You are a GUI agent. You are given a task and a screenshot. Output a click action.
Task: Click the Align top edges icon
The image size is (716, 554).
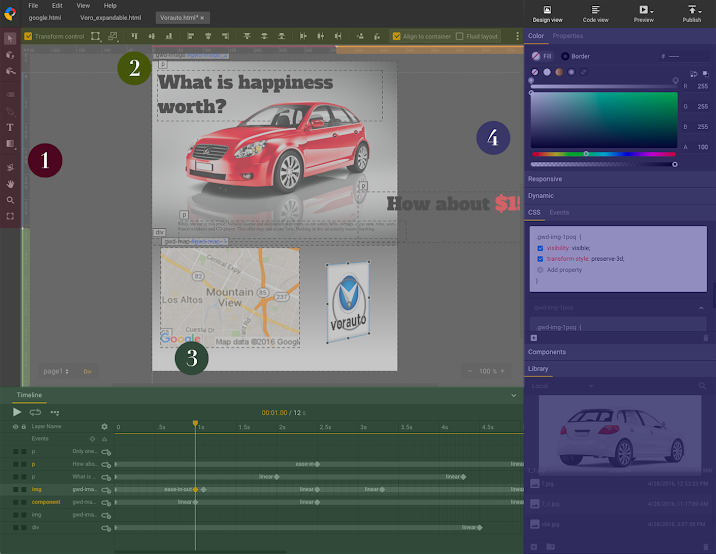pos(134,36)
